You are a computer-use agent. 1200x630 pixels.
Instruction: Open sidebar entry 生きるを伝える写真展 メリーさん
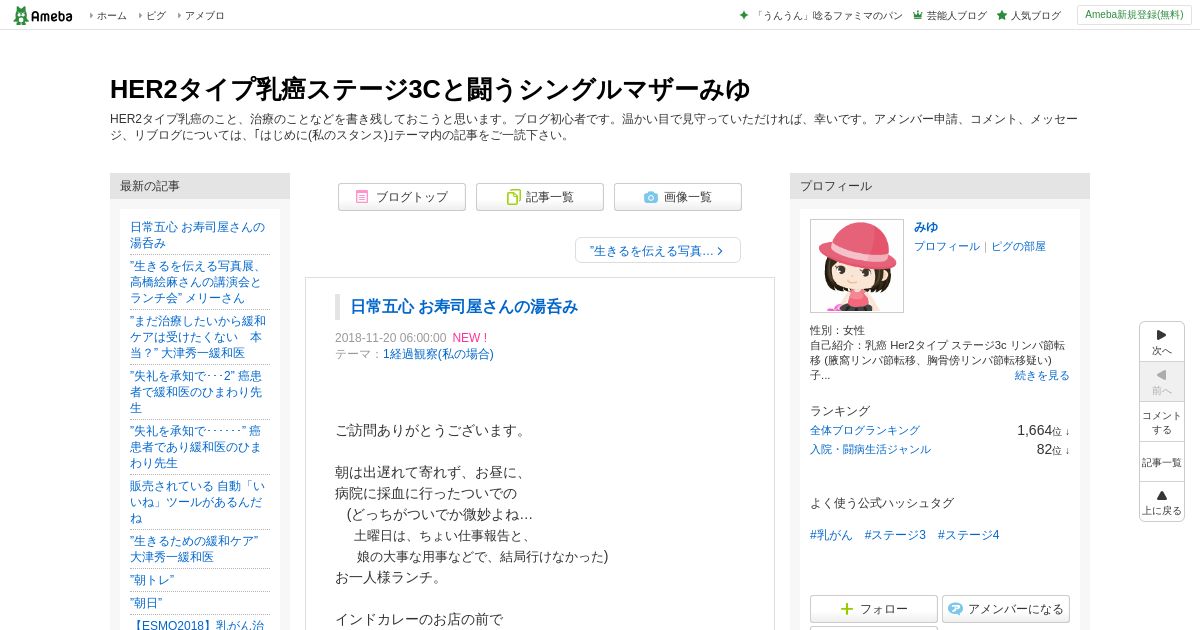coord(197,282)
